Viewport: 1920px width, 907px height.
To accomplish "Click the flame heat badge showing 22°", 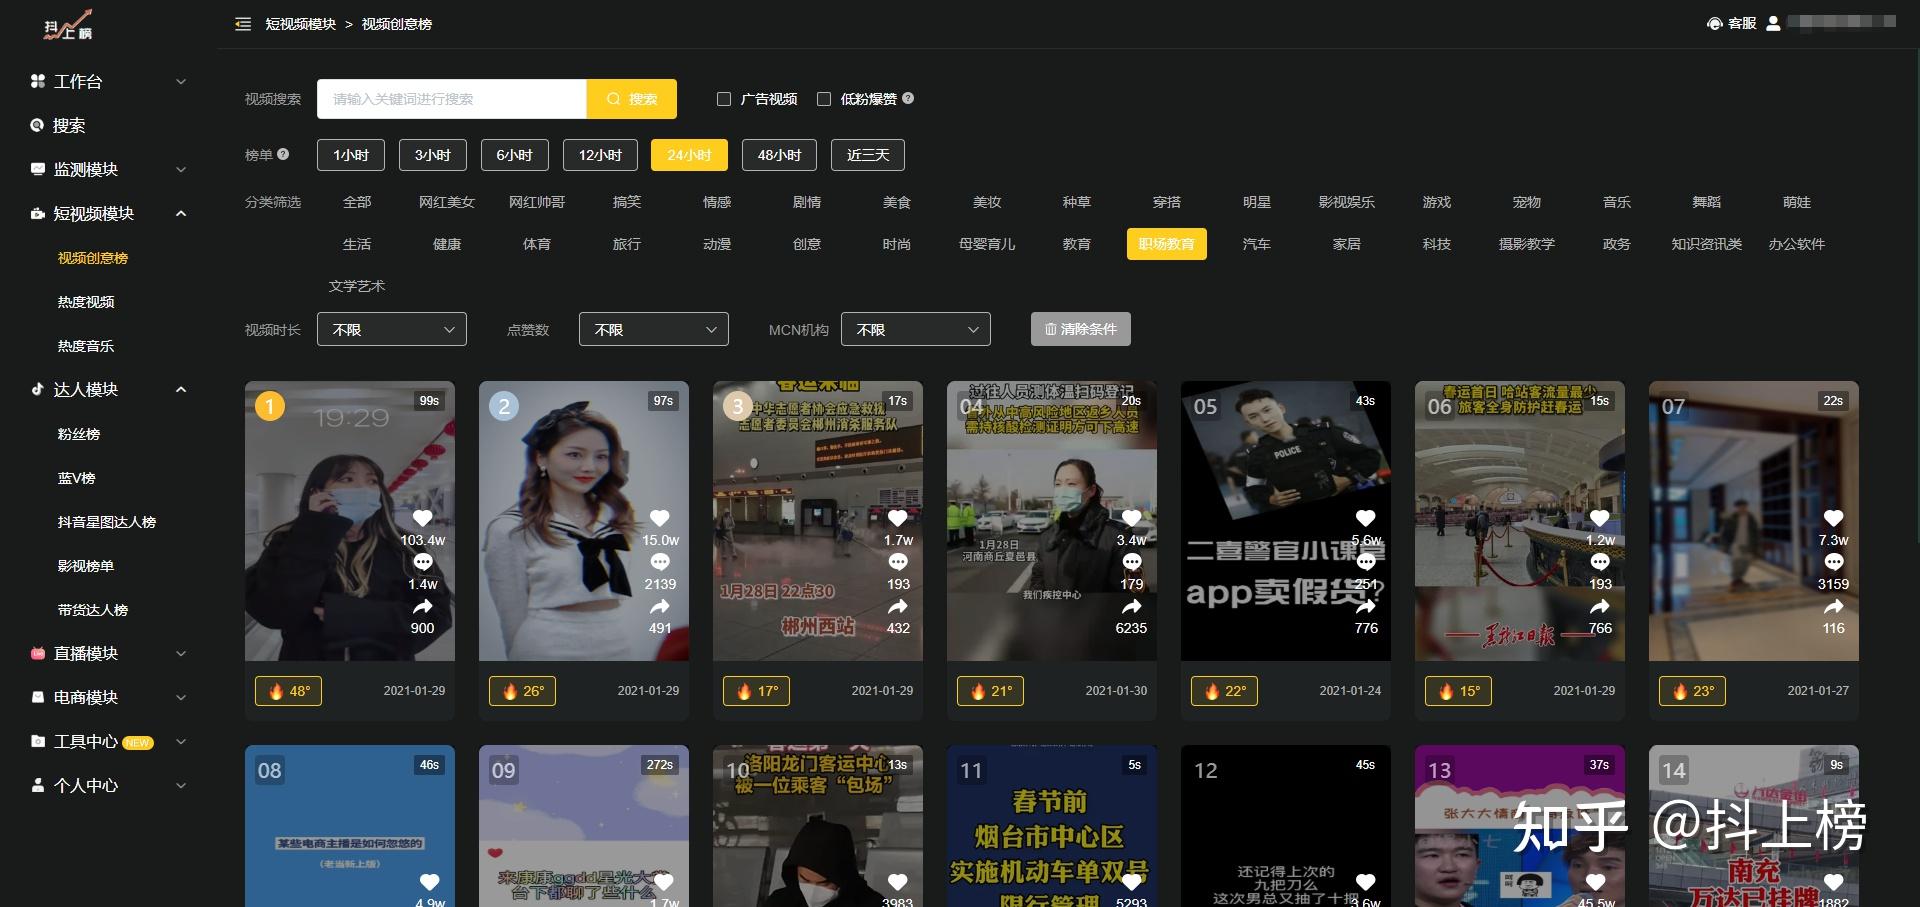I will pyautogui.click(x=1224, y=691).
